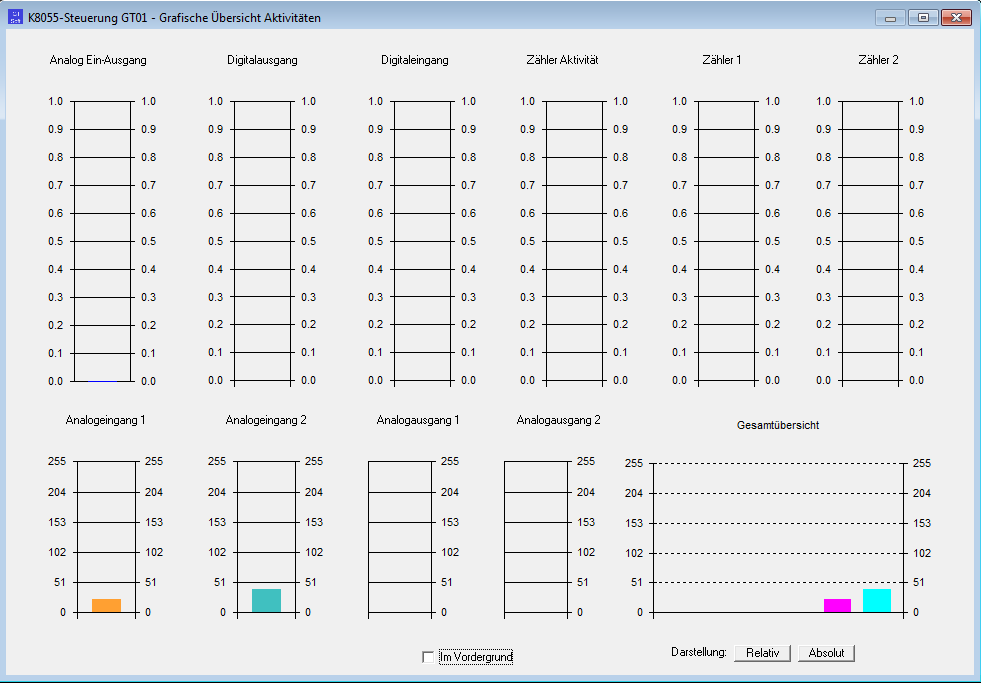Image resolution: width=981 pixels, height=683 pixels.
Task: Enable the Im Vordergrund checkbox
Action: (x=428, y=657)
